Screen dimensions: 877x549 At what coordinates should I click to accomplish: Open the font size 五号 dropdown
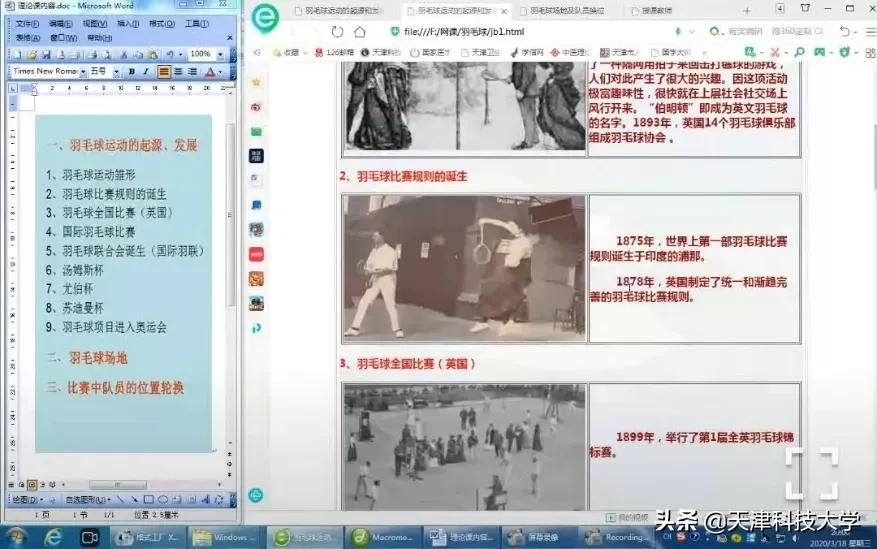pos(116,72)
